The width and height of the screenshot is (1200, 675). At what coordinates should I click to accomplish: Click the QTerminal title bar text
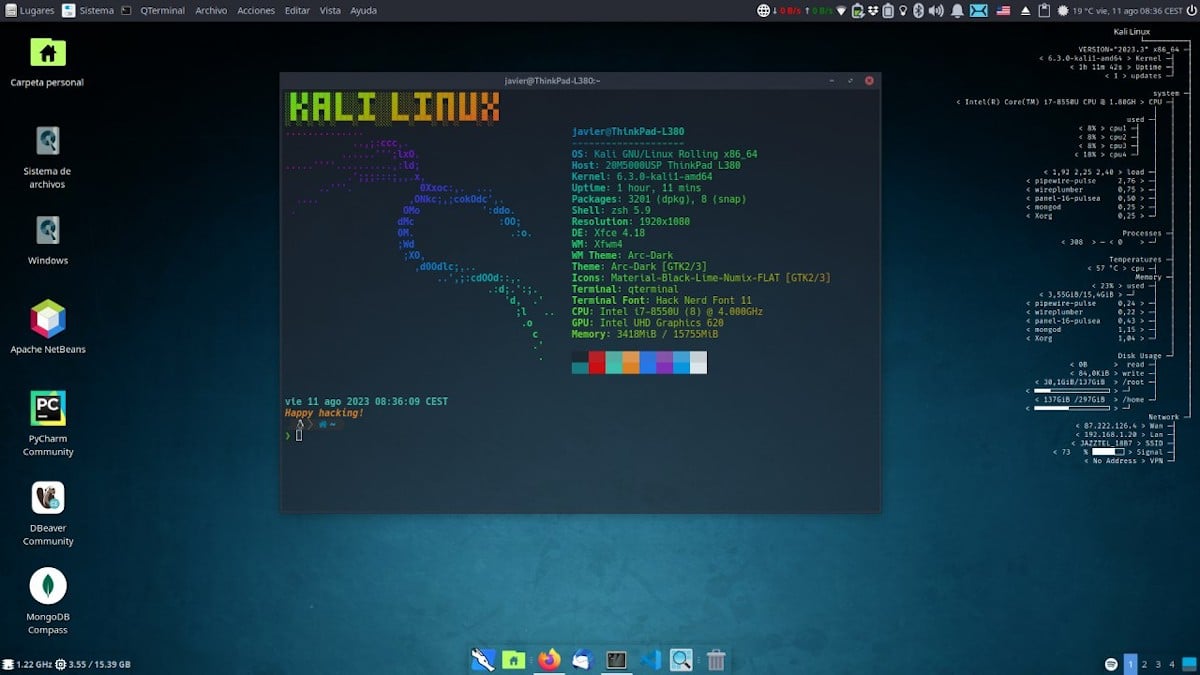[554, 80]
